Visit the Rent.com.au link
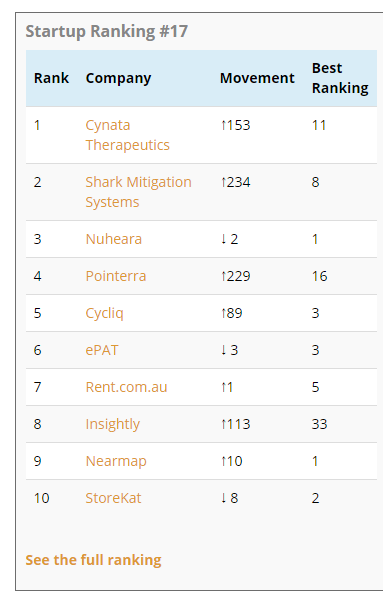This screenshot has height=600, width=383. (126, 387)
